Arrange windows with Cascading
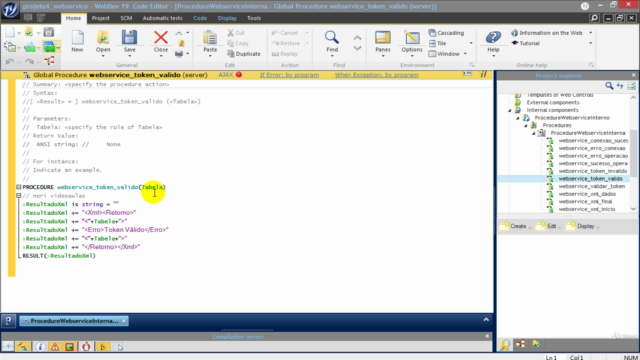This screenshot has height=360, width=640. (446, 33)
